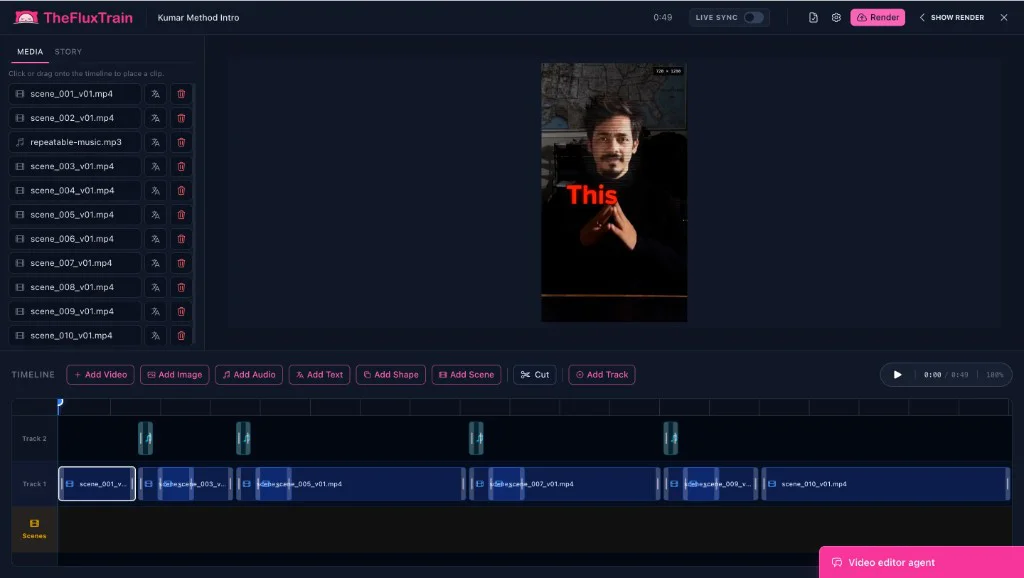Delete scene_007_v01.mp4 with its trash icon
The height and width of the screenshot is (578, 1024).
tap(182, 263)
